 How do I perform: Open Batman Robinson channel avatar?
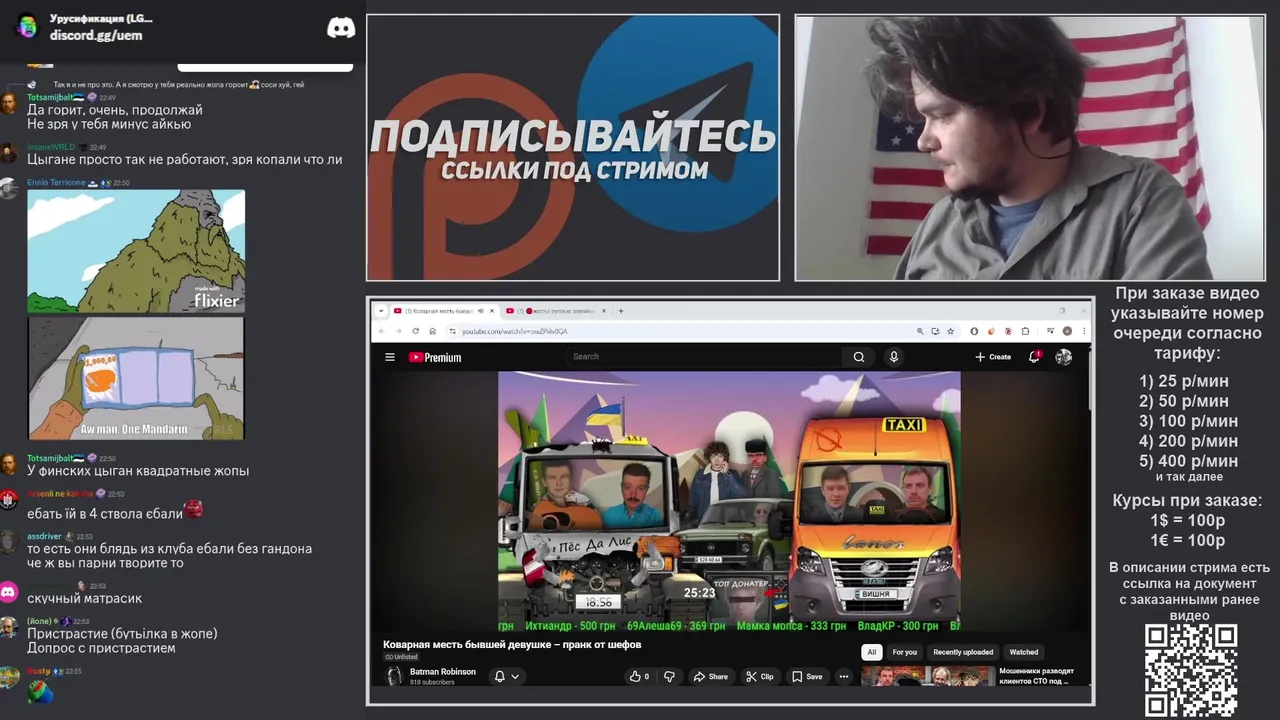coord(394,676)
